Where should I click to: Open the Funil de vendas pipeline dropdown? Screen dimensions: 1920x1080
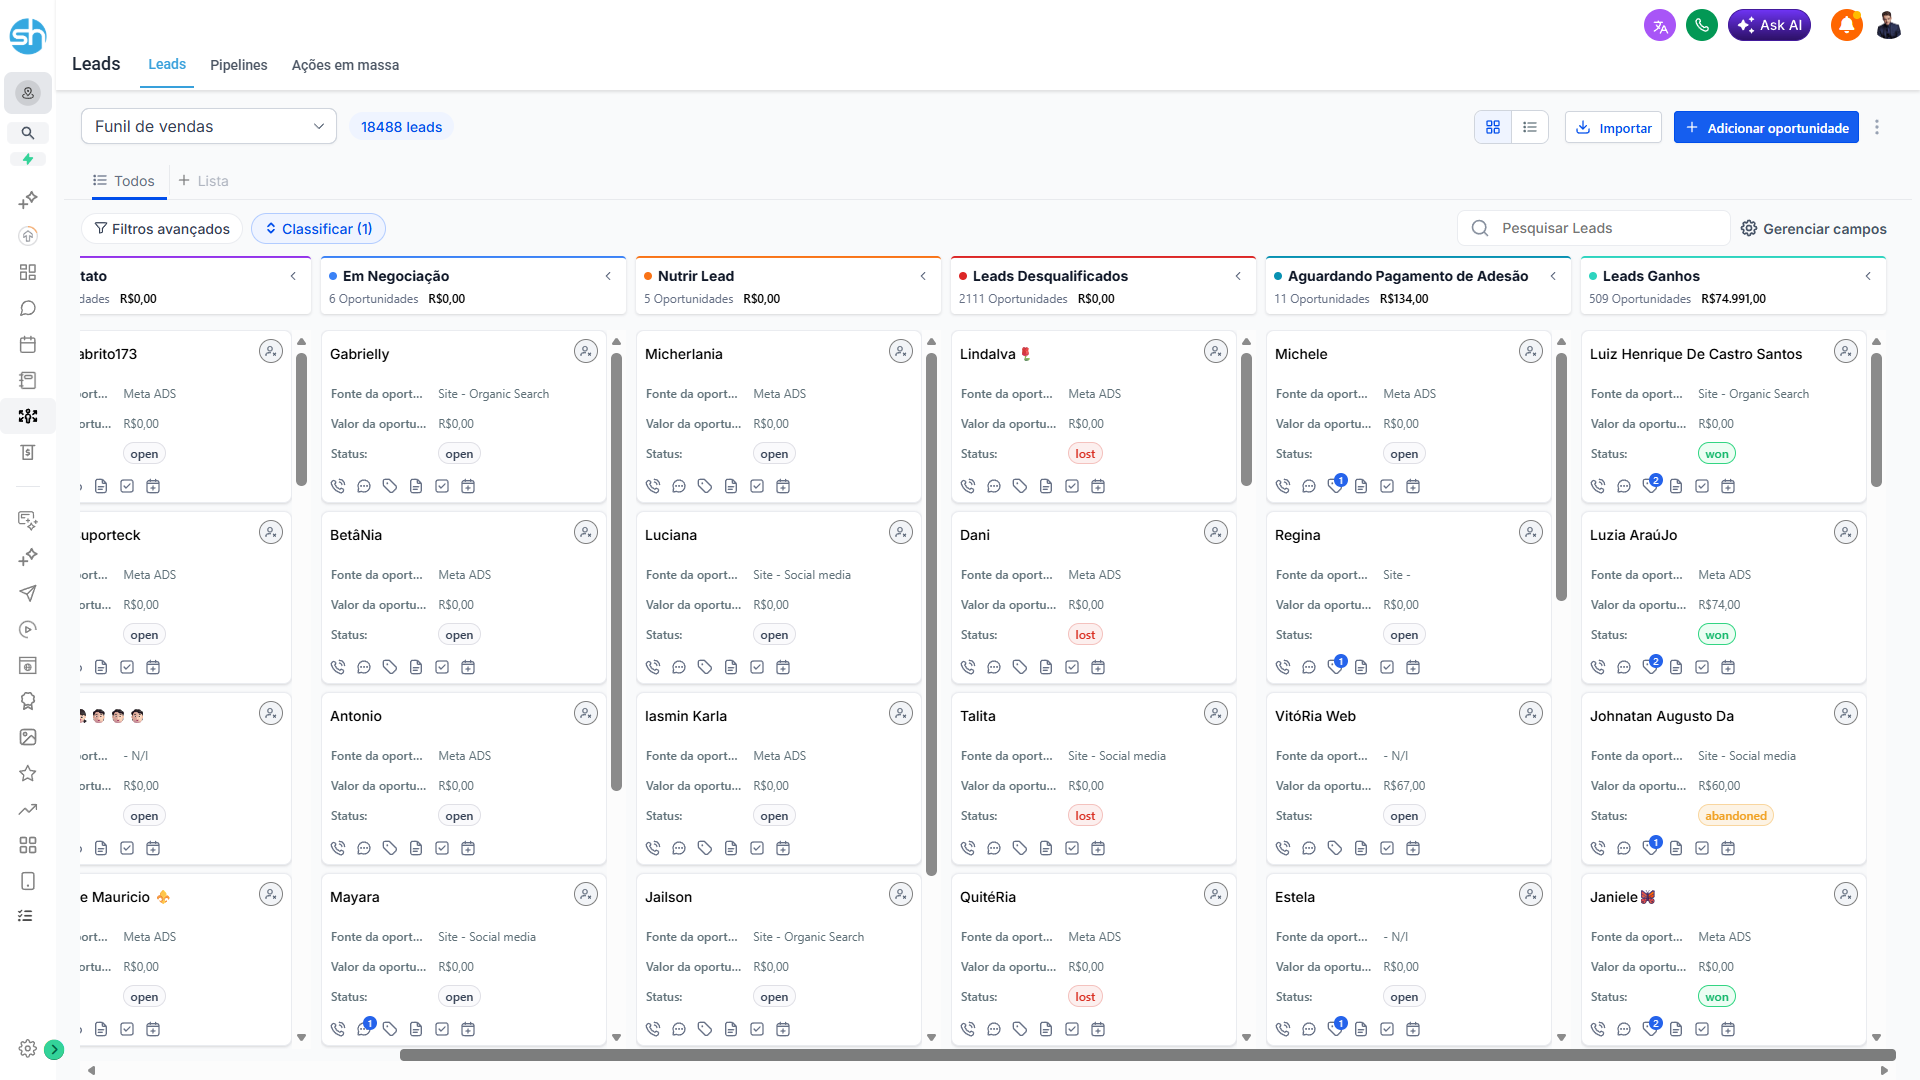point(209,126)
